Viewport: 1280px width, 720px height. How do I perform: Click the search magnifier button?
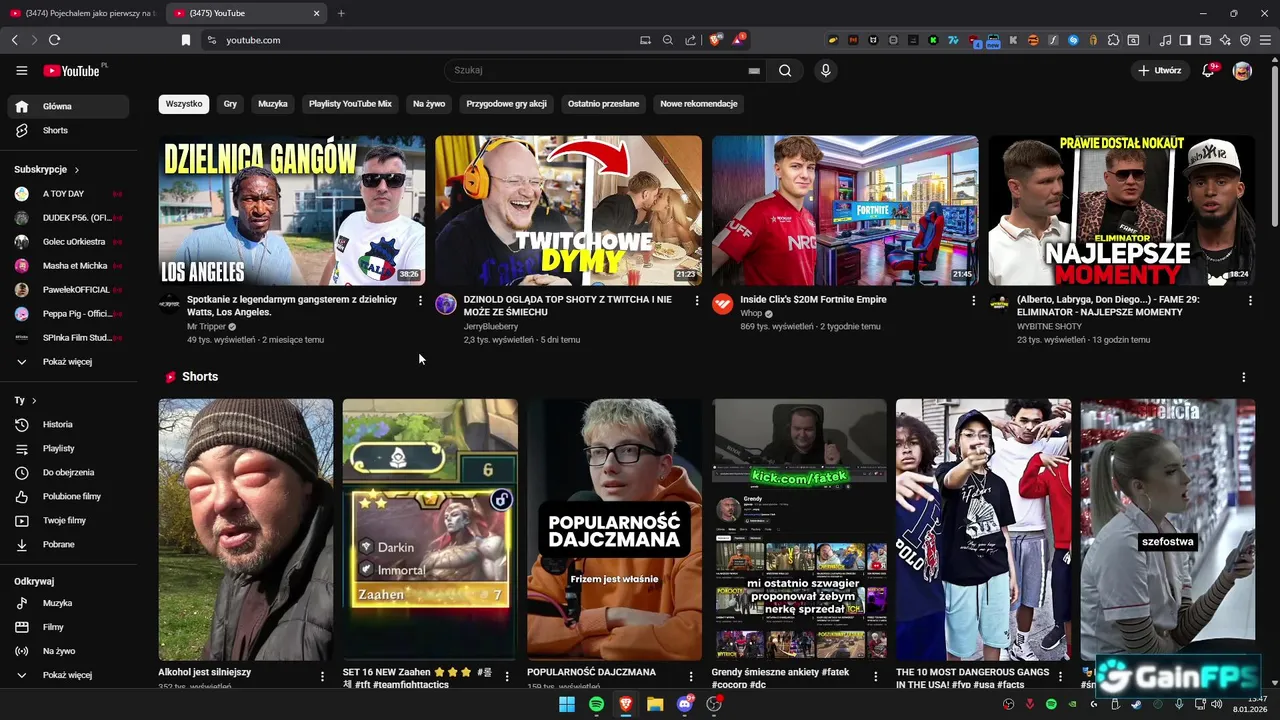785,71
